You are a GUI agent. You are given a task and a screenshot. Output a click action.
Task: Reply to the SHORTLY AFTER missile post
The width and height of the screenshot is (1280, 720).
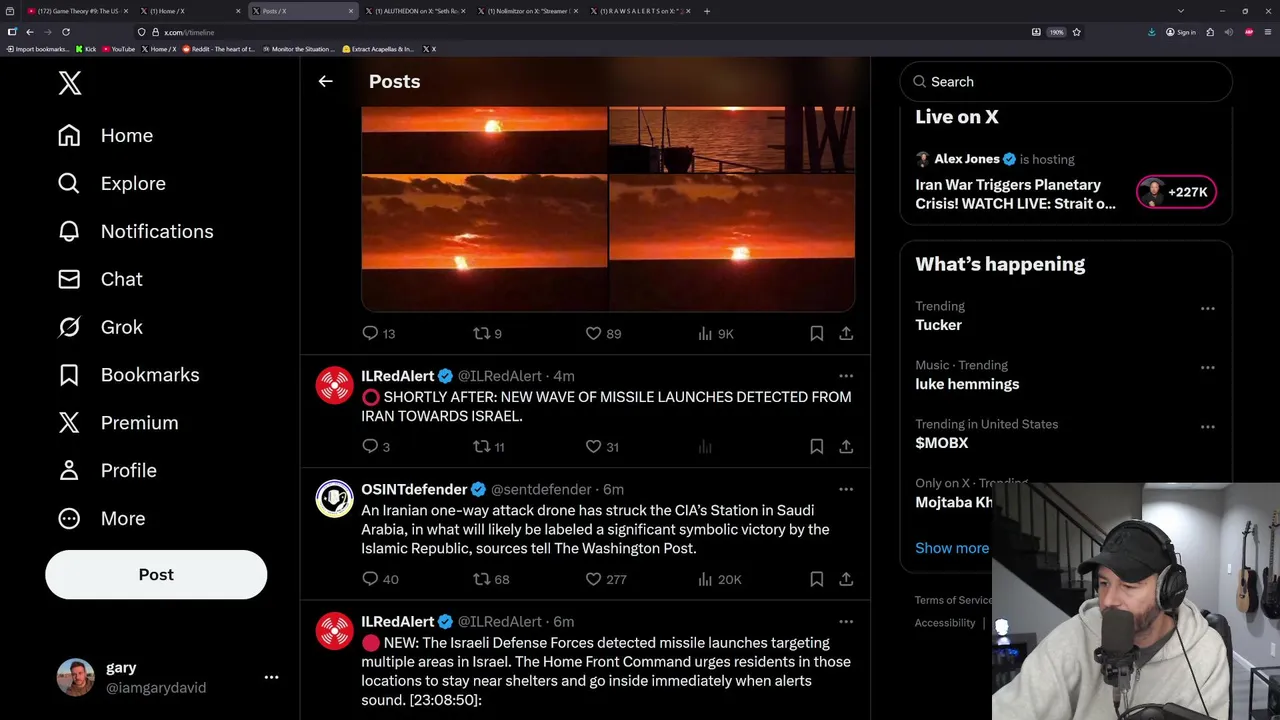(376, 446)
